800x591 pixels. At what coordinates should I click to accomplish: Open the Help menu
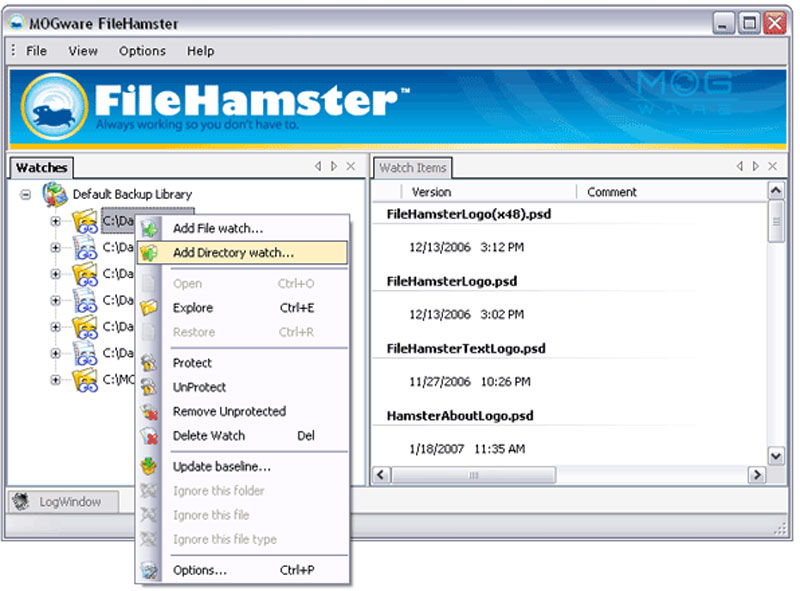[x=201, y=51]
